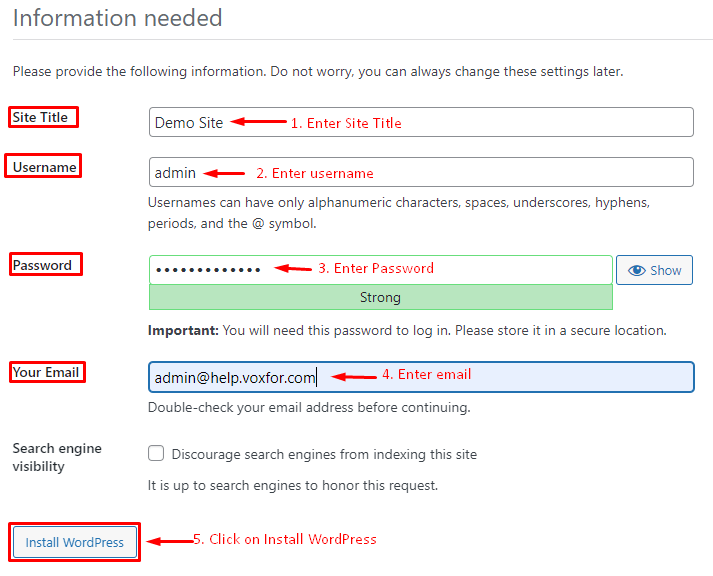
Task: Click the 'Important:' password reminder text
Action: point(407,331)
